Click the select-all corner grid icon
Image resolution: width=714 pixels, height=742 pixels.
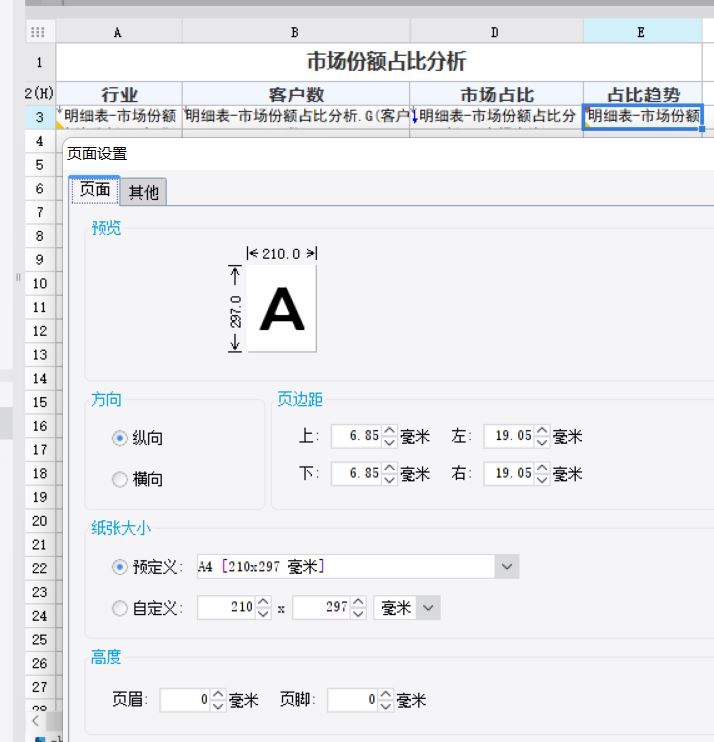[x=39, y=32]
